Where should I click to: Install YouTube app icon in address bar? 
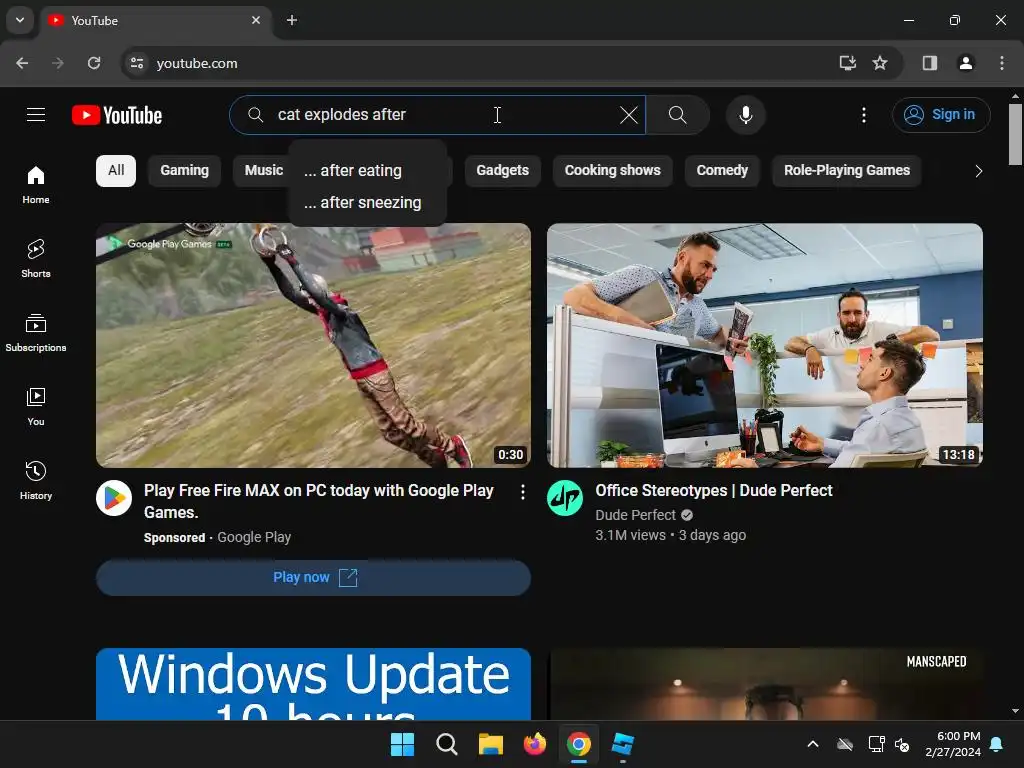[847, 63]
